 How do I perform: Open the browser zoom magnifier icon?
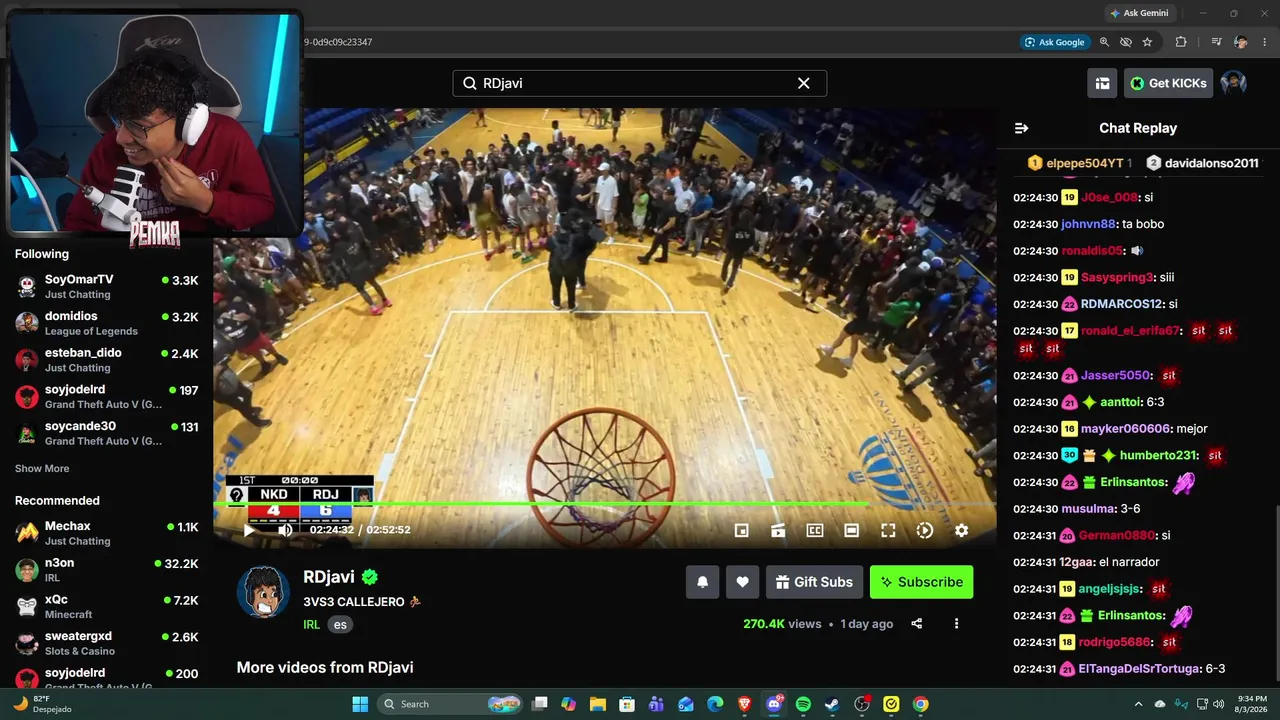point(1104,42)
